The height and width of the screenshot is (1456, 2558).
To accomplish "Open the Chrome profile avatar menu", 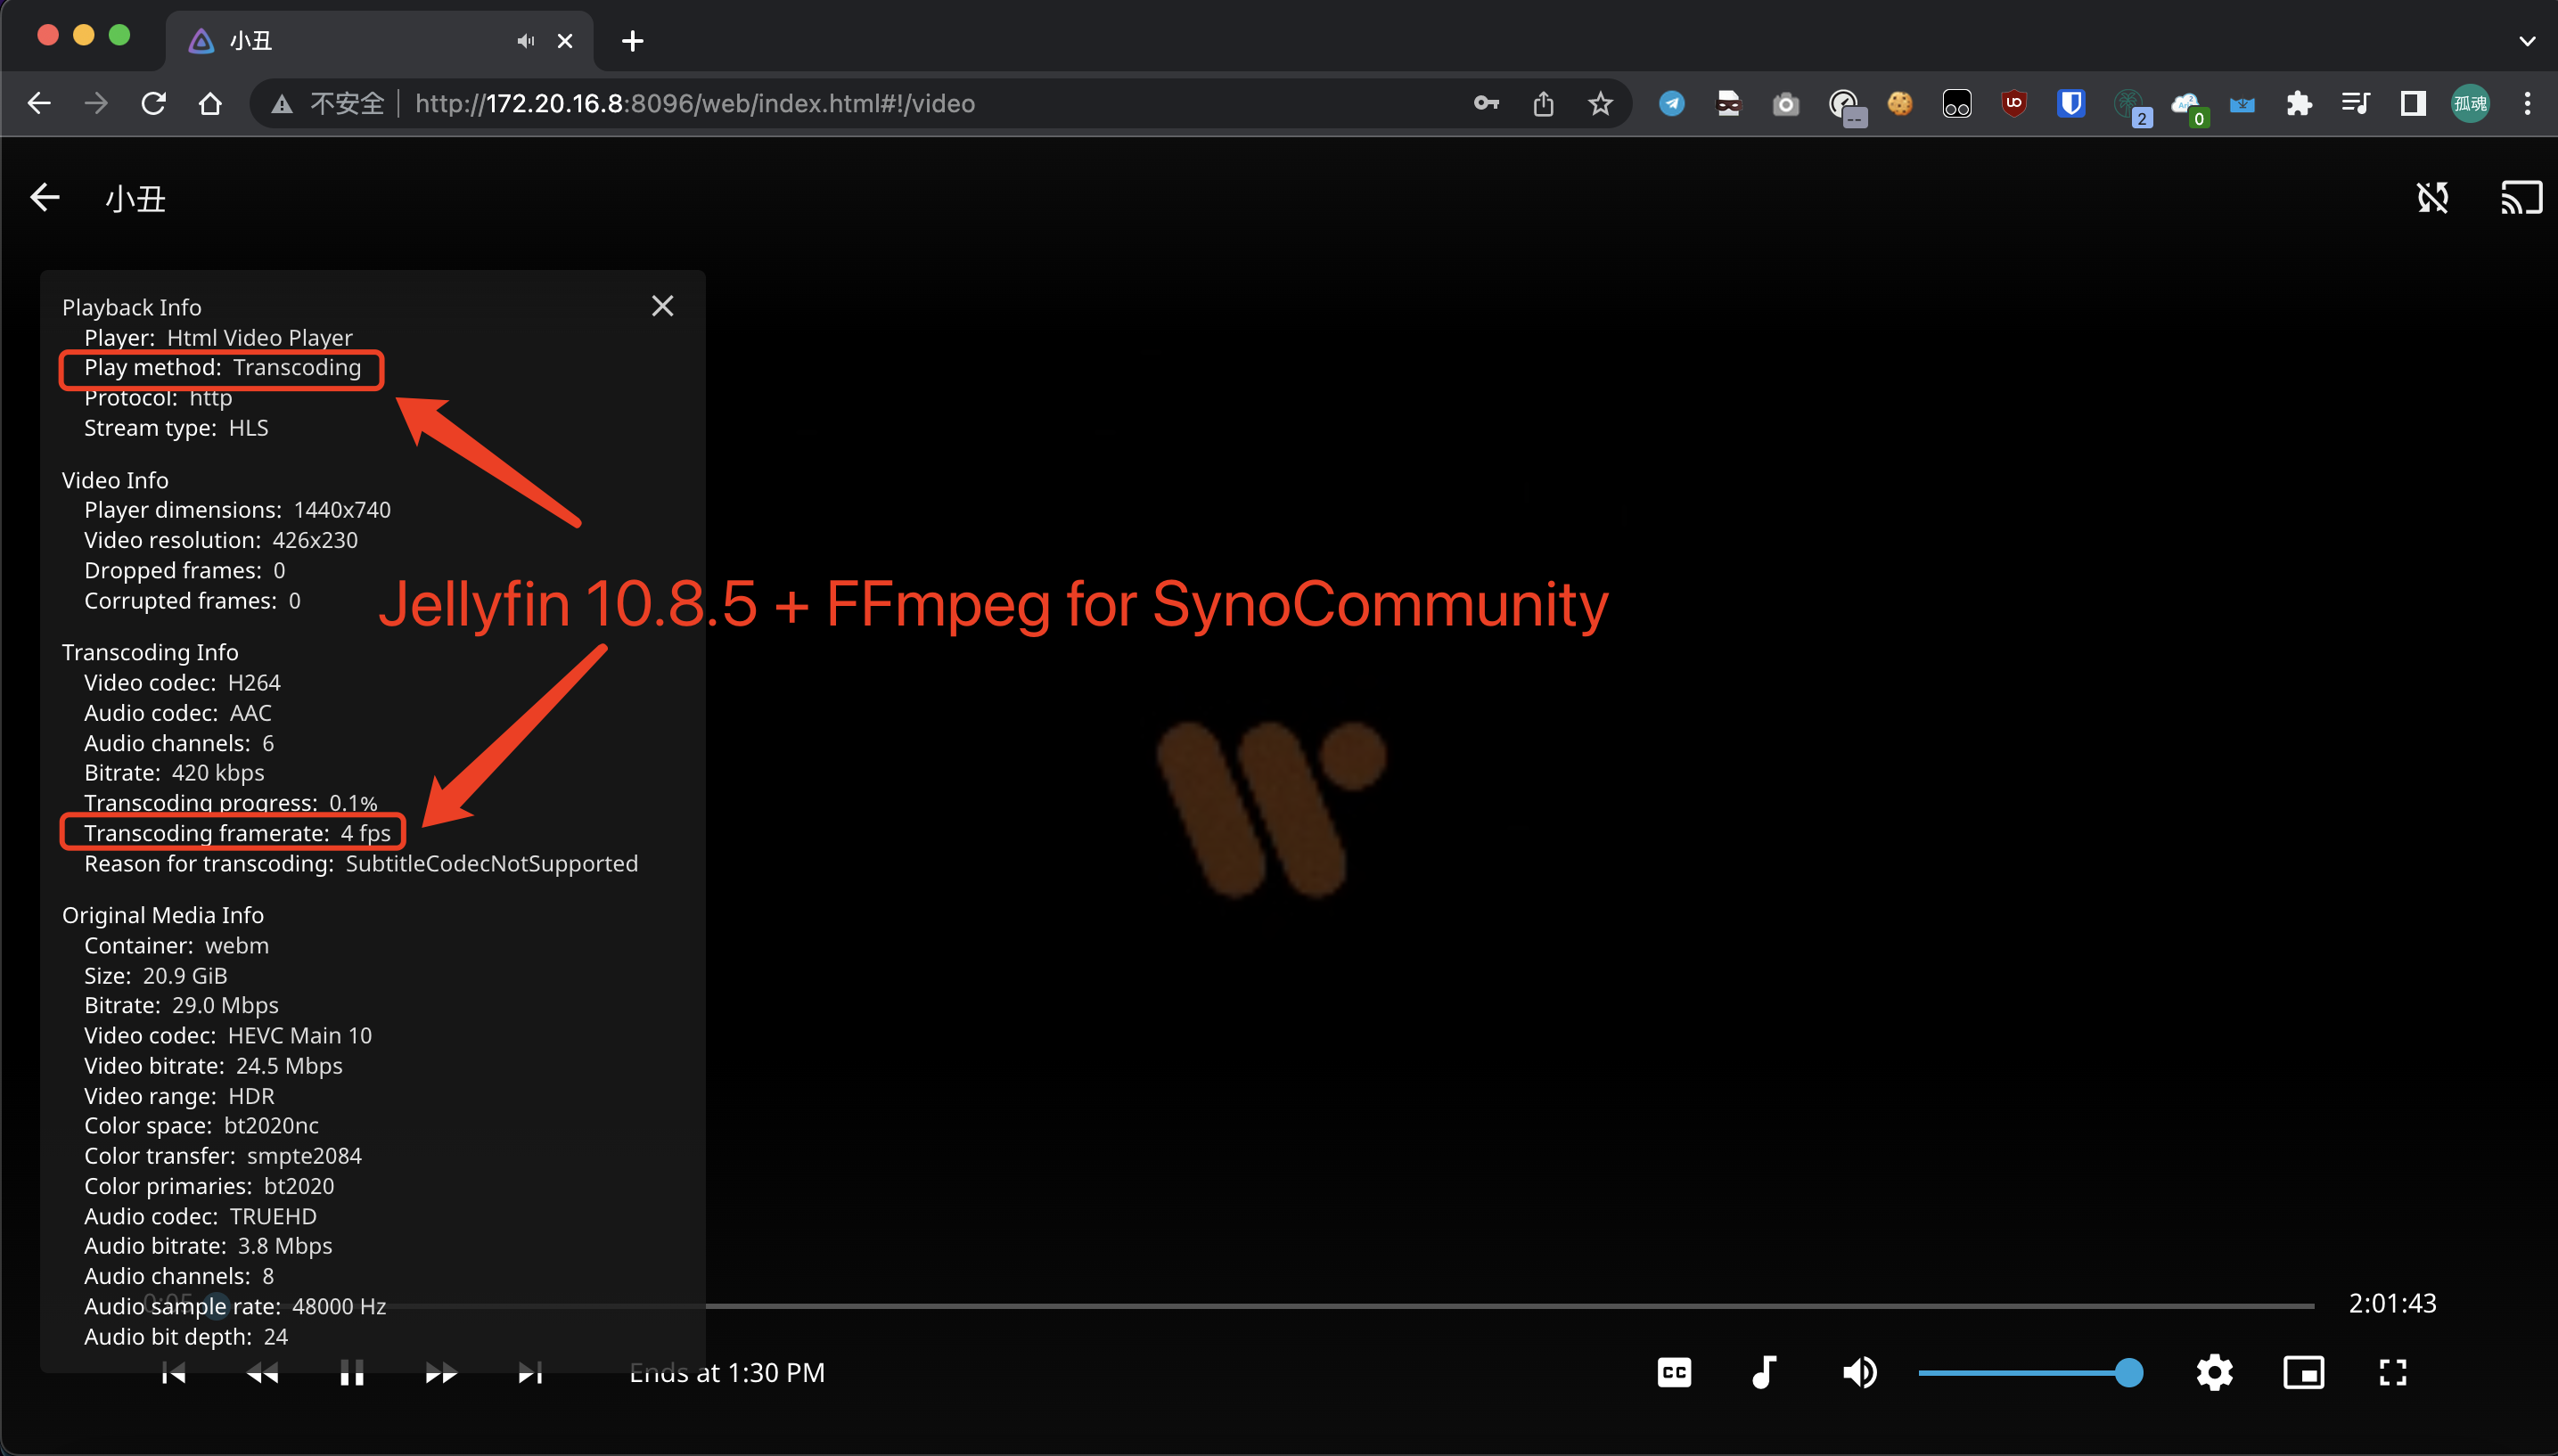I will click(2470, 103).
